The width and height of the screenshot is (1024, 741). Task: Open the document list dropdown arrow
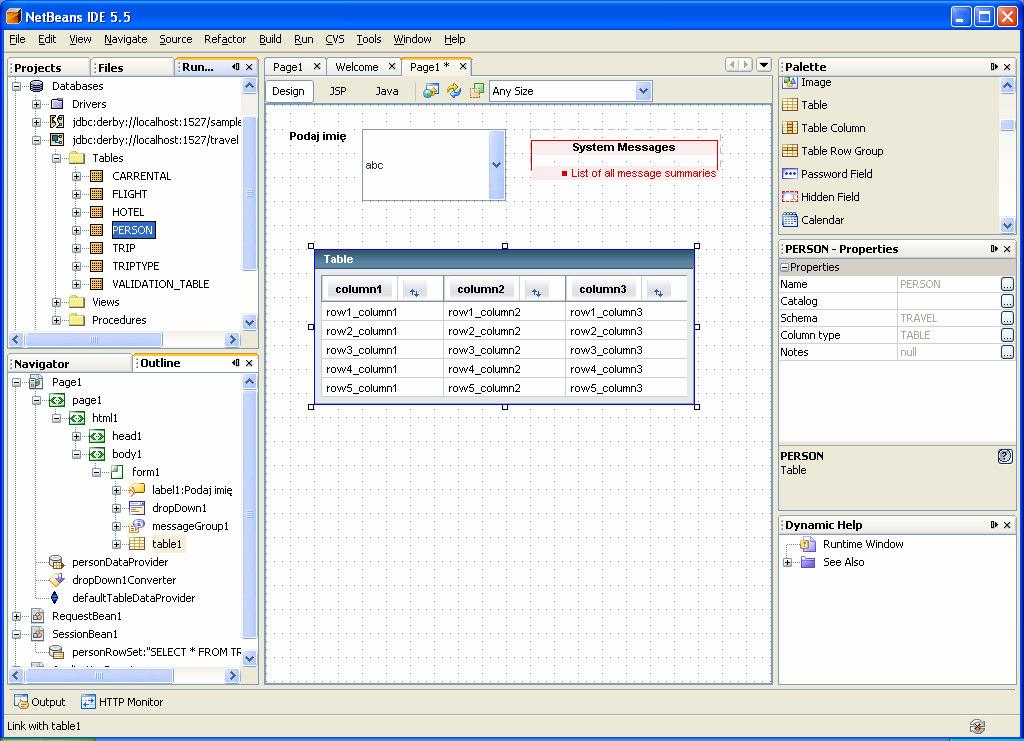click(x=763, y=65)
